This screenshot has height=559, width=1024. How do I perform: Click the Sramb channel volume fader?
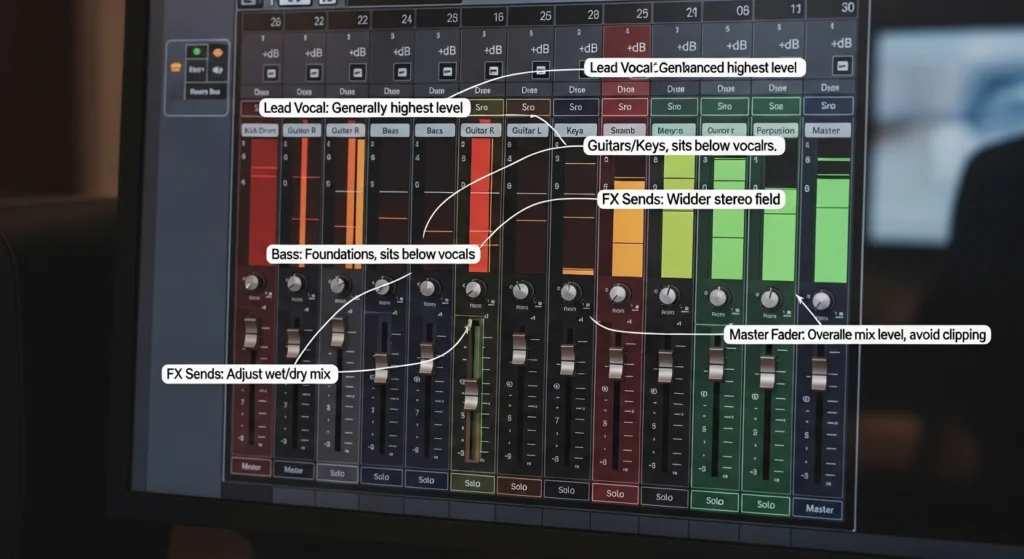616,364
